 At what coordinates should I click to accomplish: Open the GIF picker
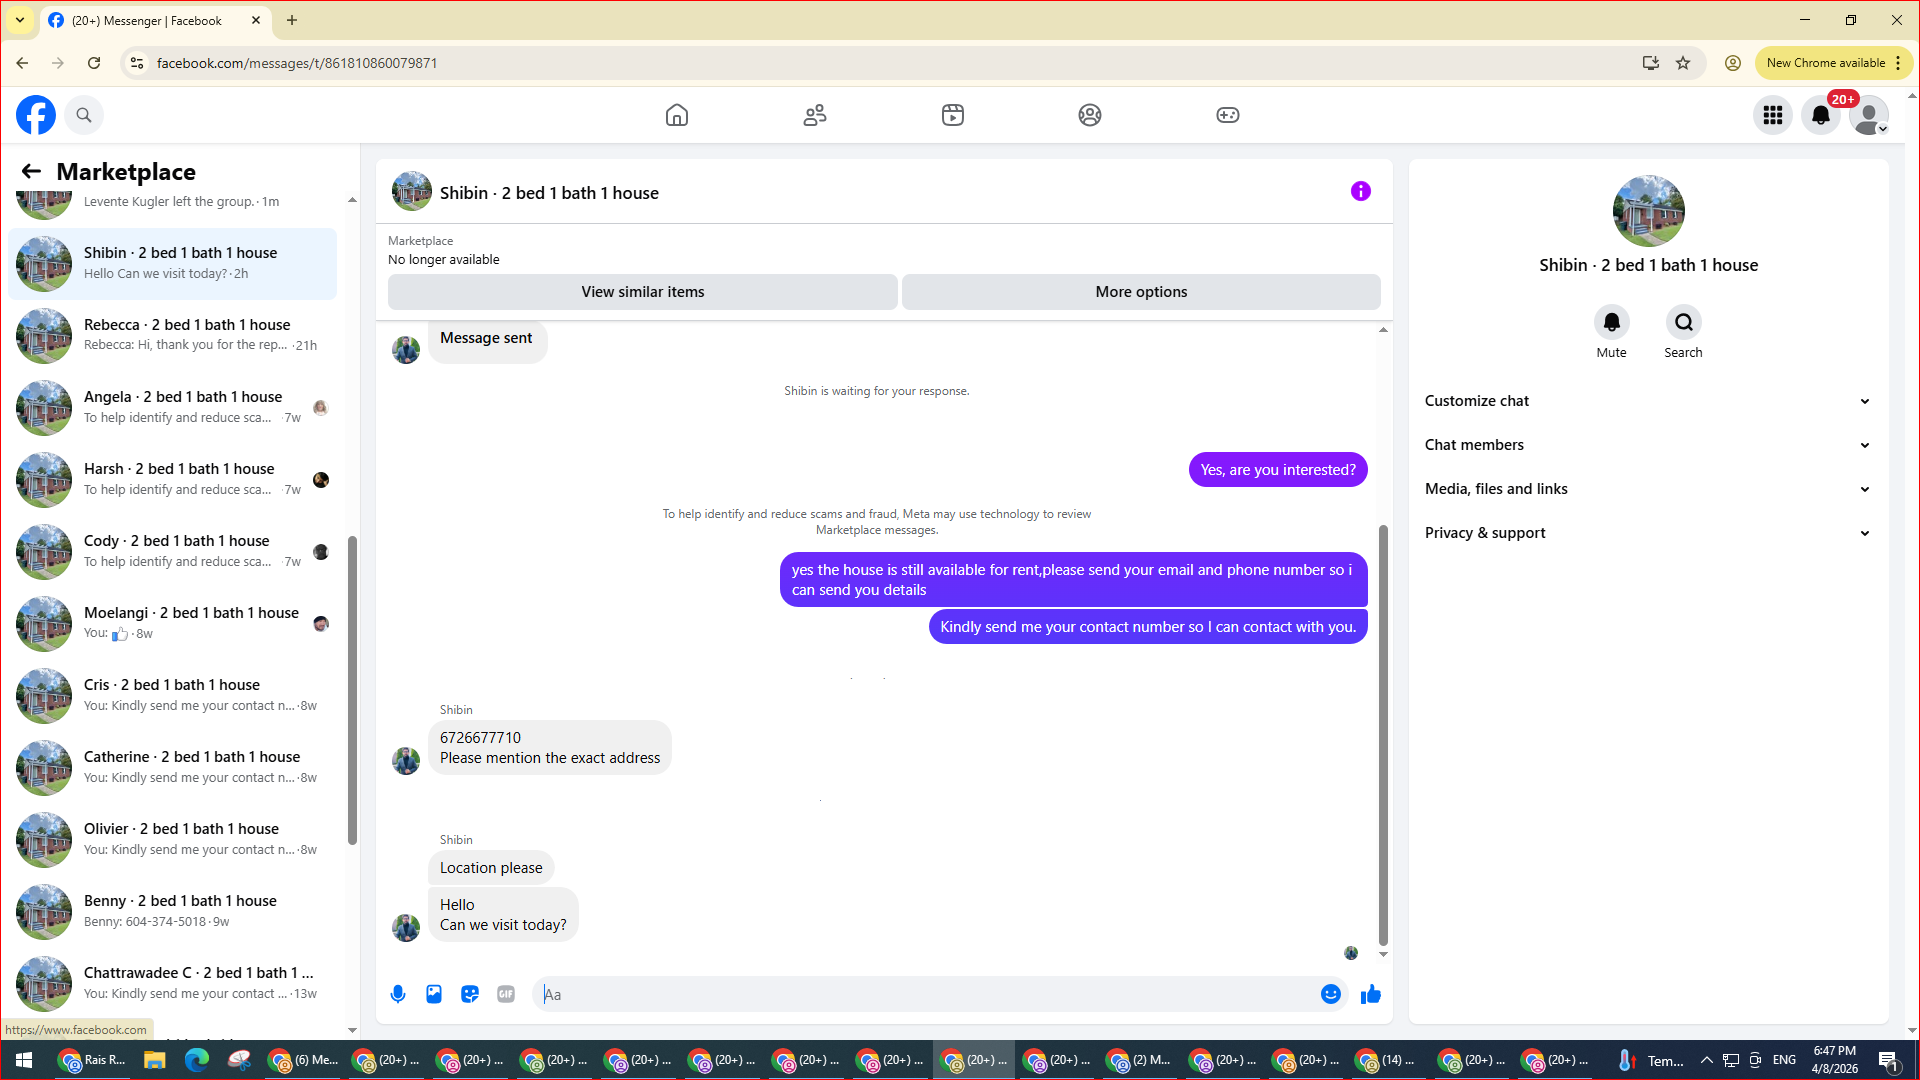click(506, 994)
